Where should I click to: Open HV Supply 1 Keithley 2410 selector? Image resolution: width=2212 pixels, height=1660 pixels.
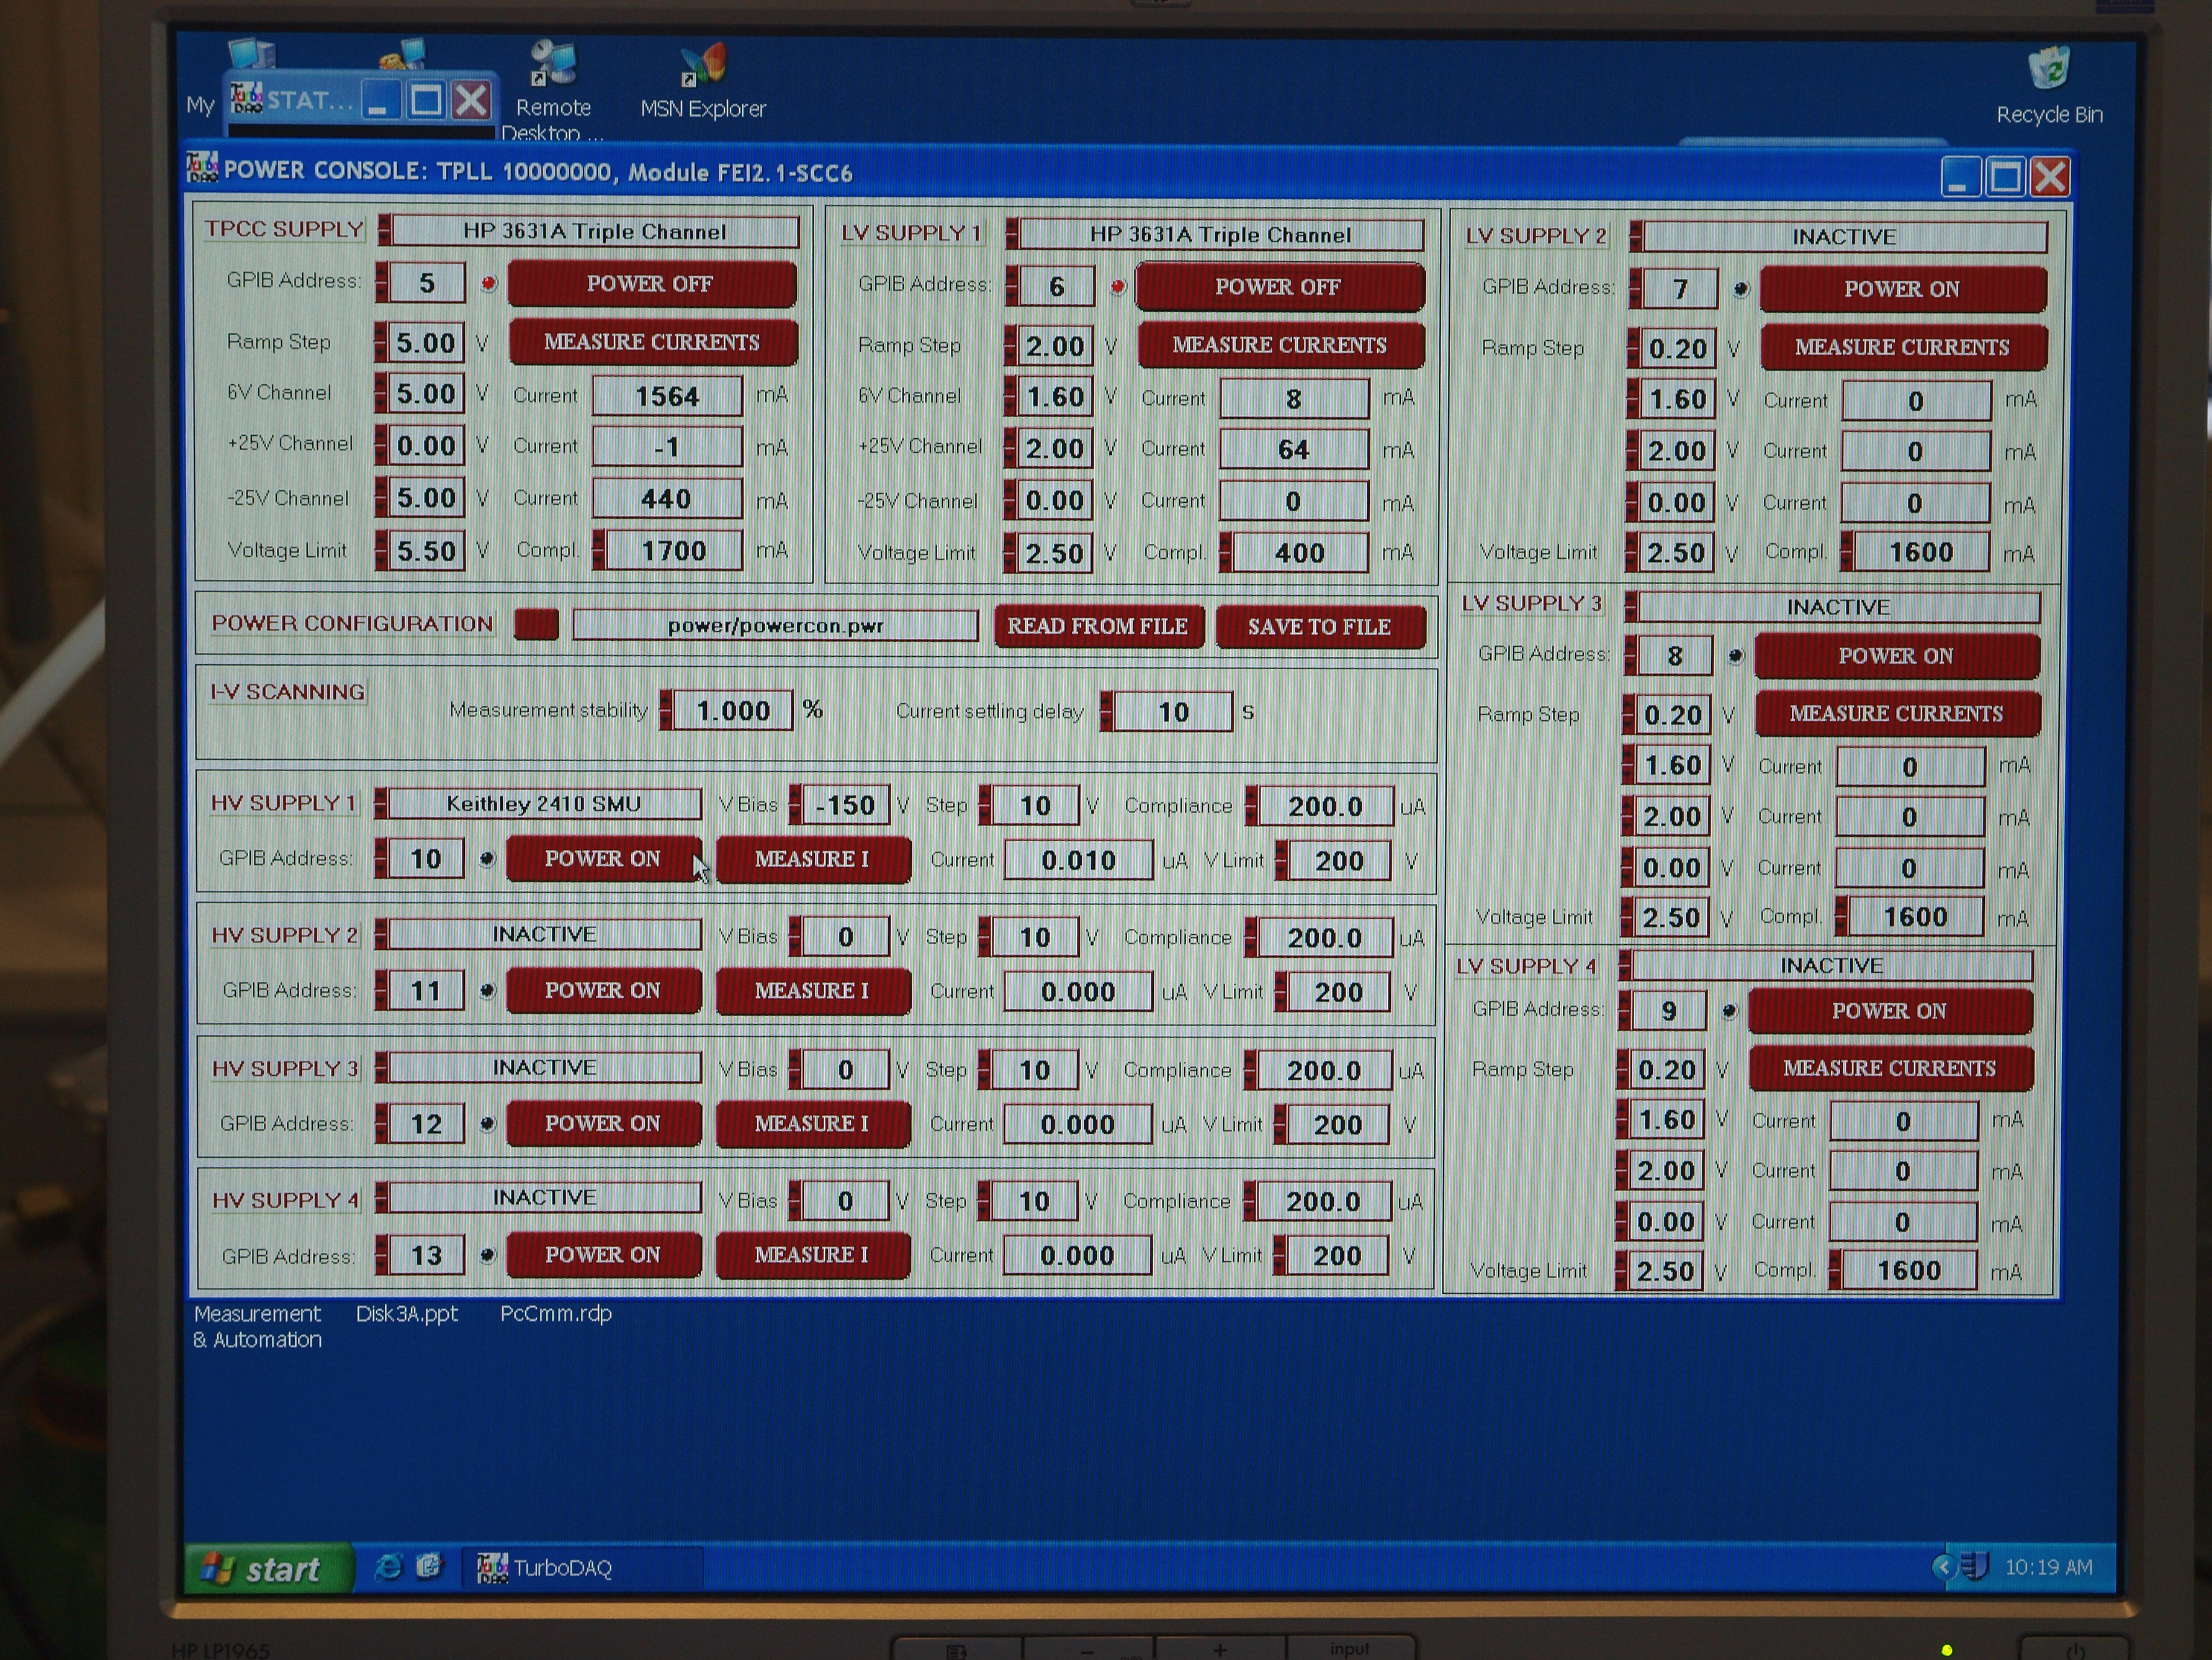click(x=544, y=804)
